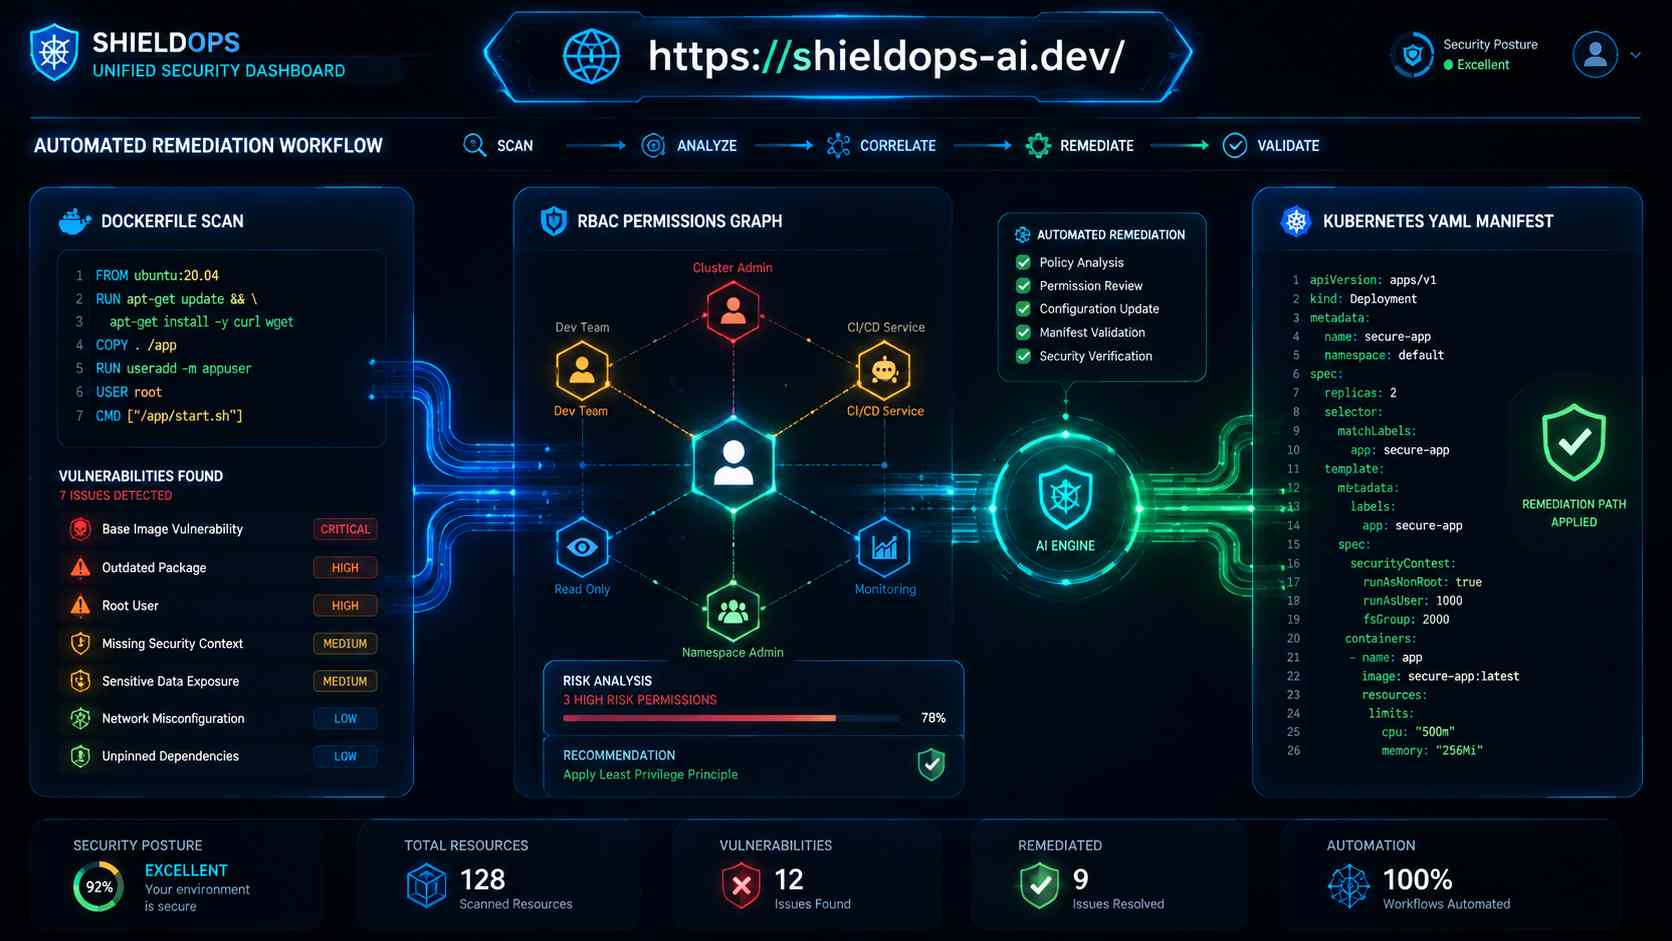
Task: Click the Network Misconfiguration icon
Action: coord(80,718)
